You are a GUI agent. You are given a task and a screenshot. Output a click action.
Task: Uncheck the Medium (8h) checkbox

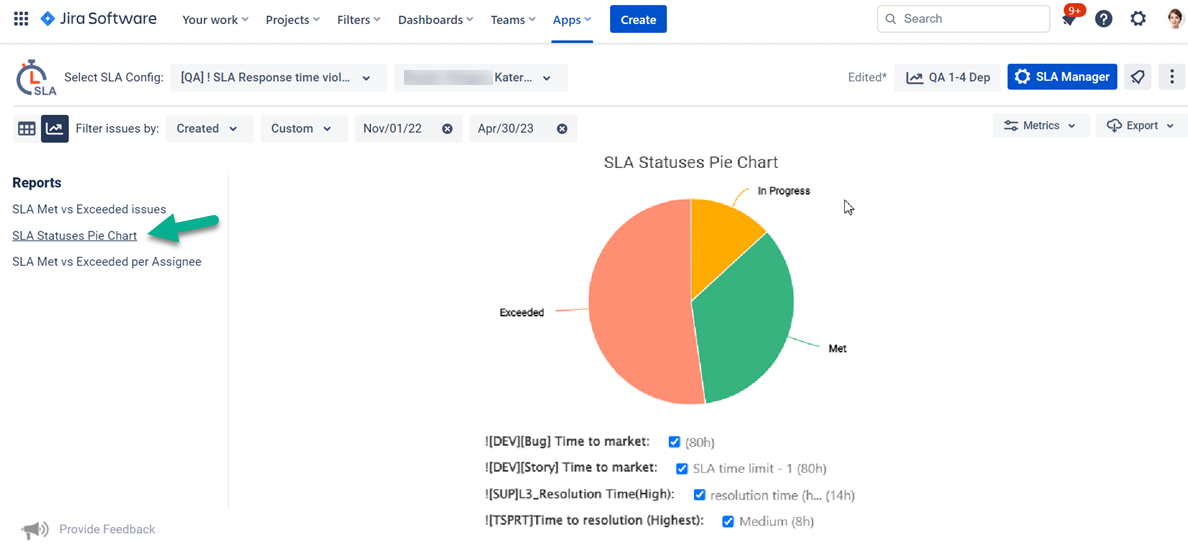(x=728, y=521)
